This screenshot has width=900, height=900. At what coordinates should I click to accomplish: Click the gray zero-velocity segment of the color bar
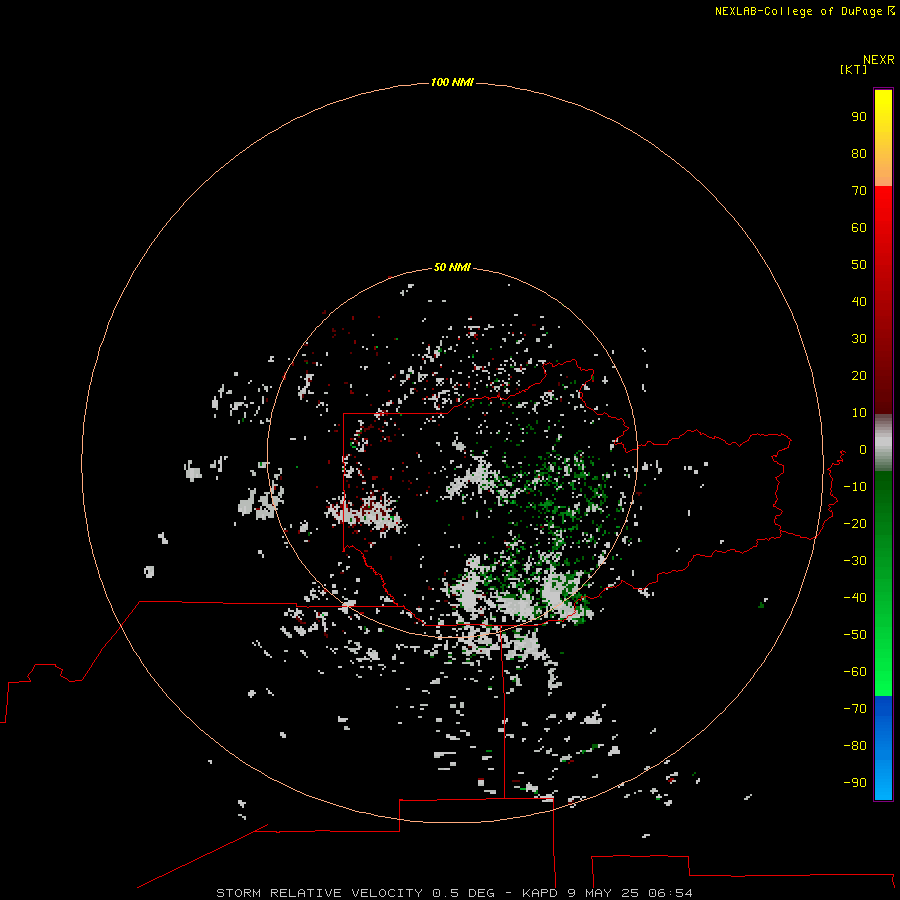[x=883, y=443]
